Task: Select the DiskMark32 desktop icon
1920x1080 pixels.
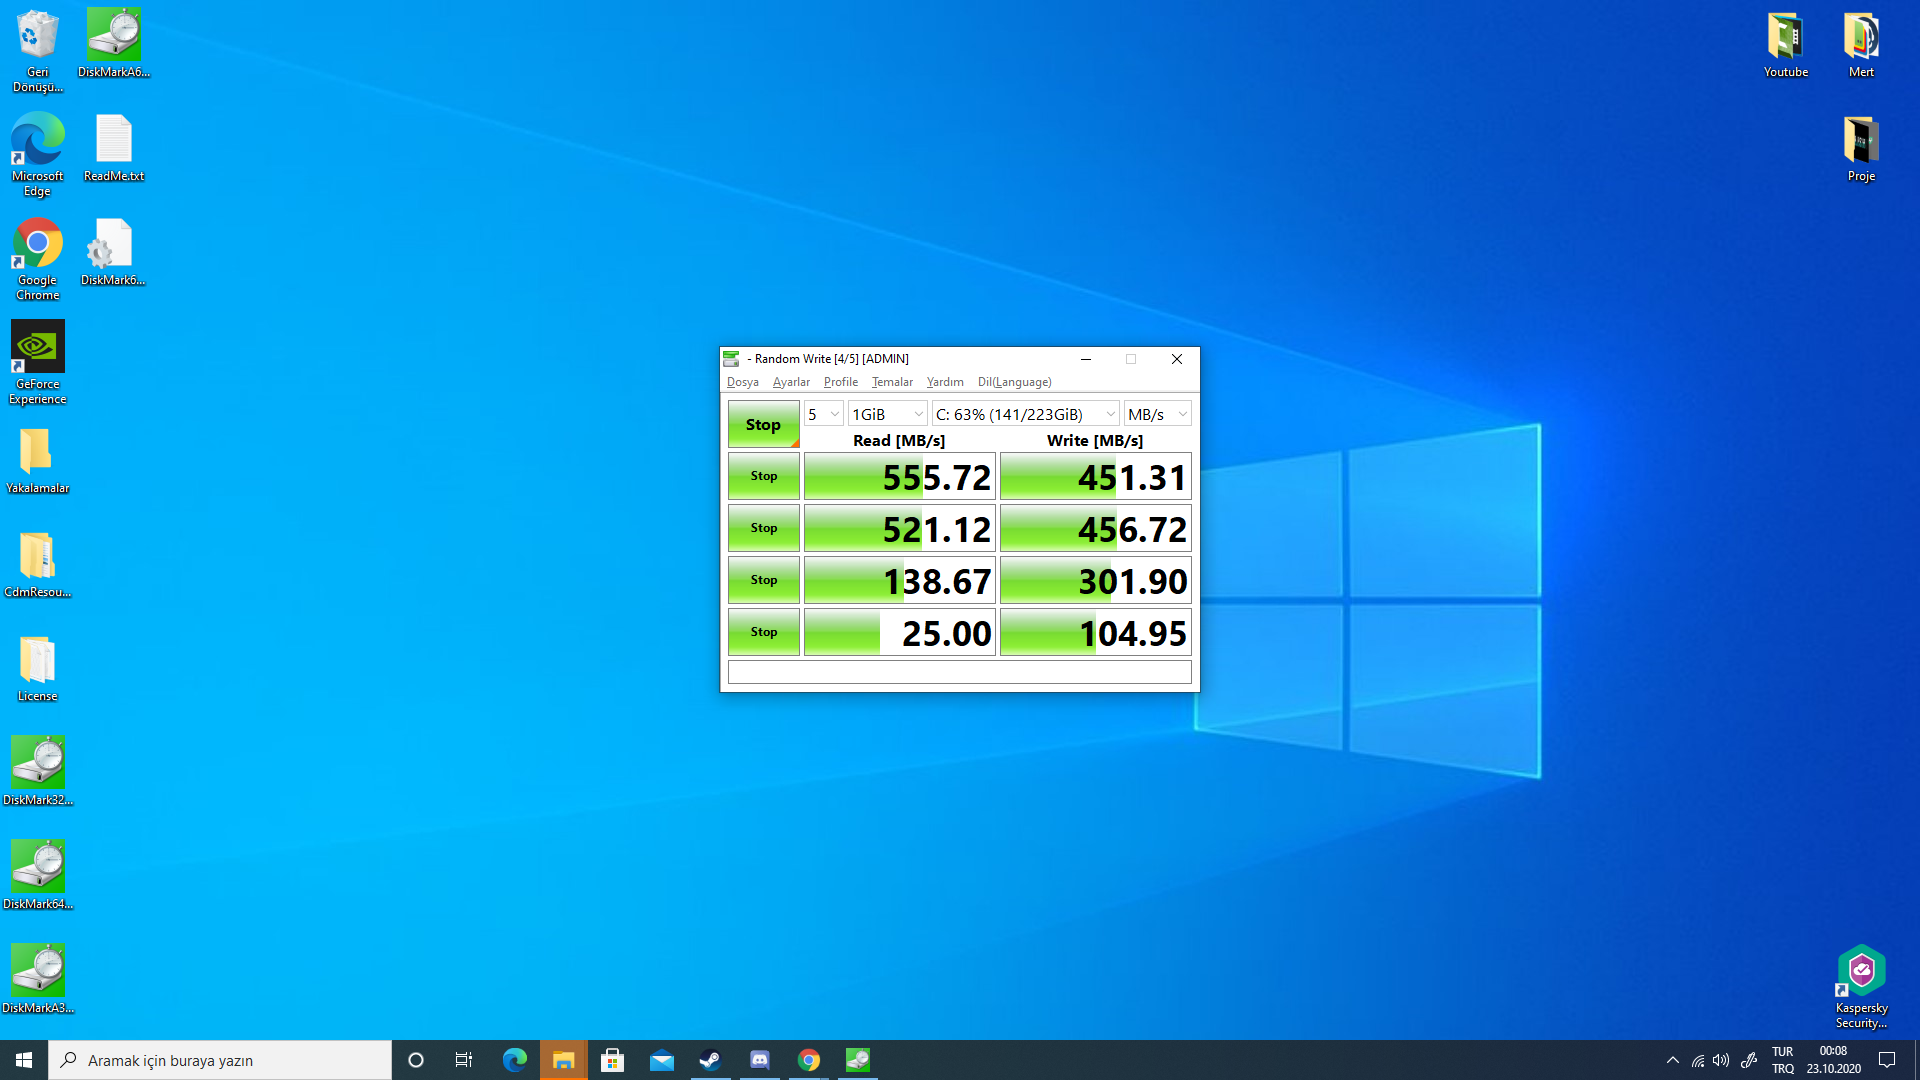Action: pyautogui.click(x=38, y=772)
